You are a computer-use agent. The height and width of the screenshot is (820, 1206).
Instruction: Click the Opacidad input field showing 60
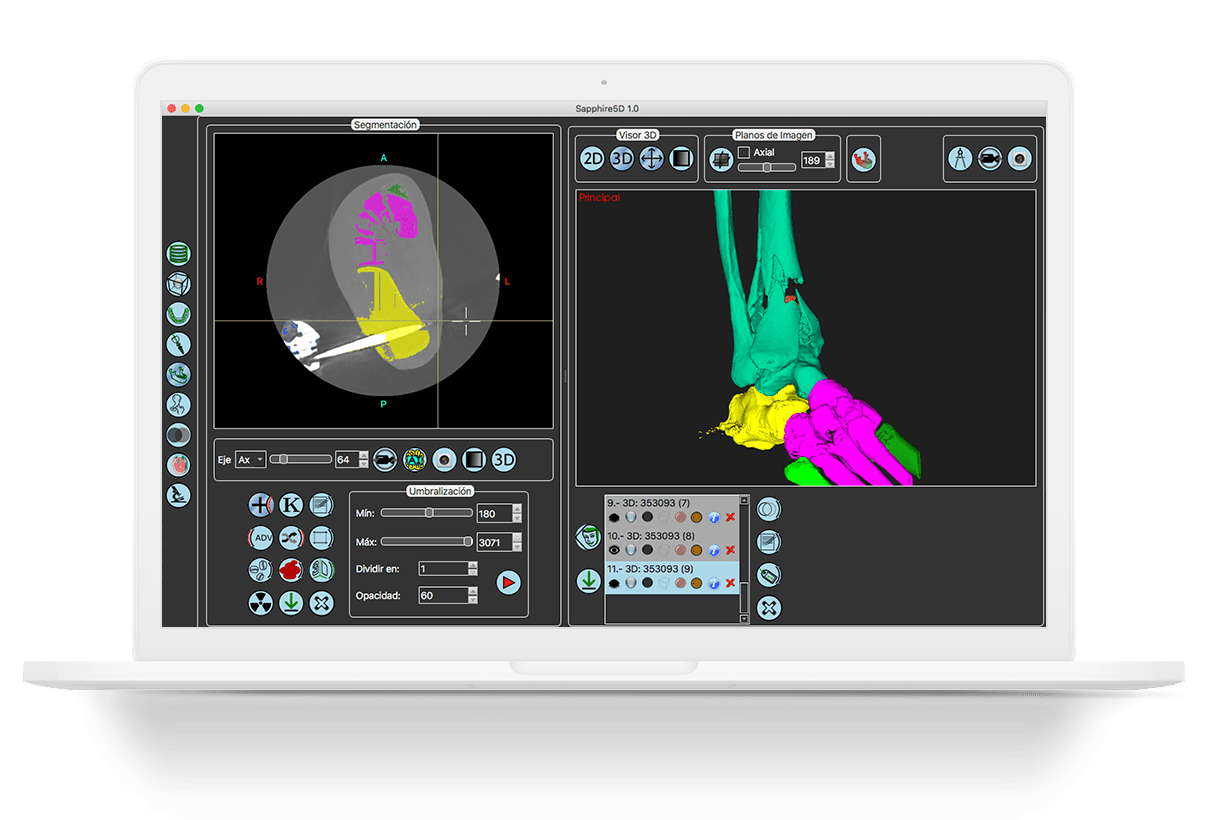tap(443, 596)
